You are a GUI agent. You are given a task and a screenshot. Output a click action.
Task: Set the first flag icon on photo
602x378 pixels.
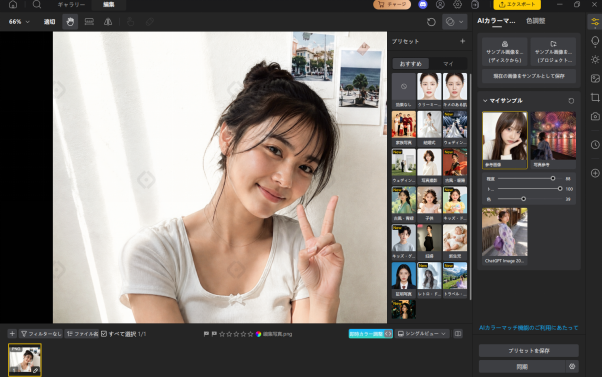[x=206, y=334]
